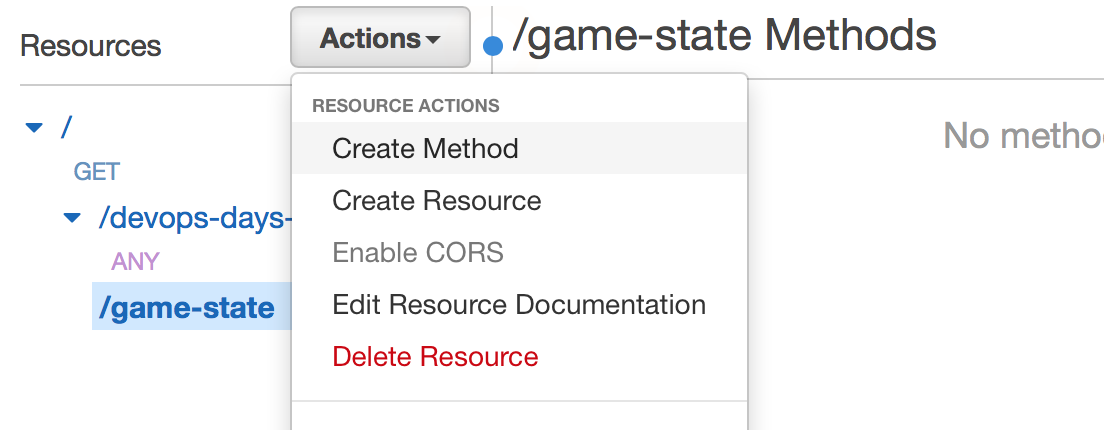Click the RESOURCE ACTIONS menu header
This screenshot has height=430, width=1104.
click(406, 106)
